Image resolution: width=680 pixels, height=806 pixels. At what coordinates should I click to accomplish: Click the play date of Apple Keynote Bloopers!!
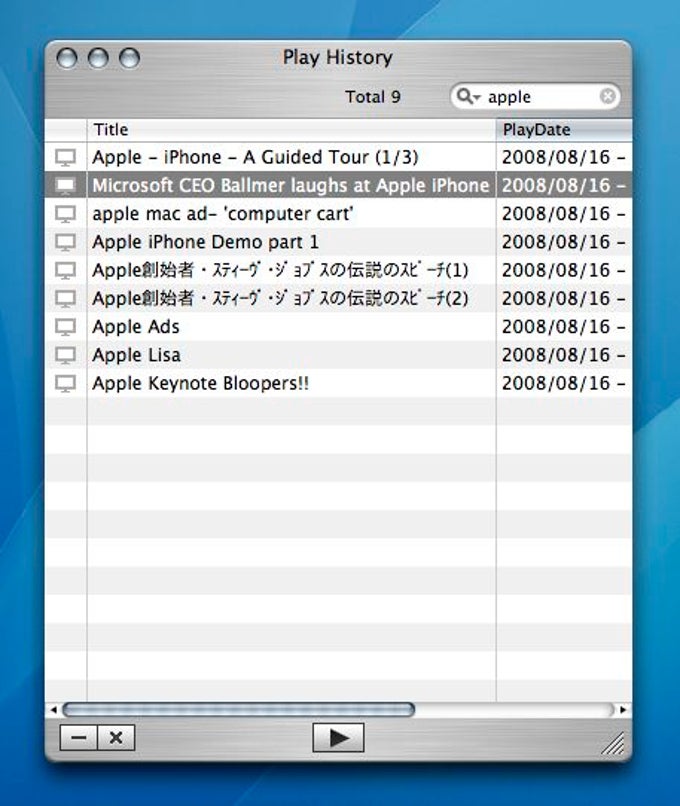[564, 383]
